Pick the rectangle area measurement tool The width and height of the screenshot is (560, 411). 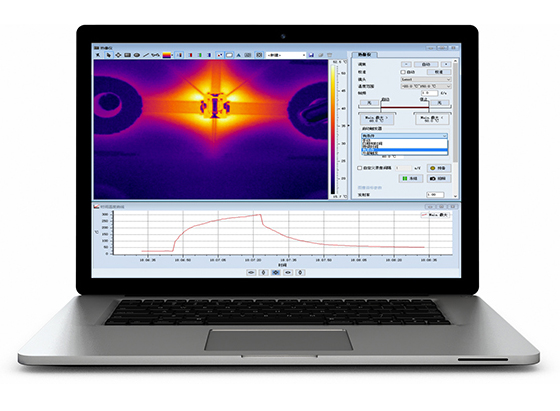(128, 55)
